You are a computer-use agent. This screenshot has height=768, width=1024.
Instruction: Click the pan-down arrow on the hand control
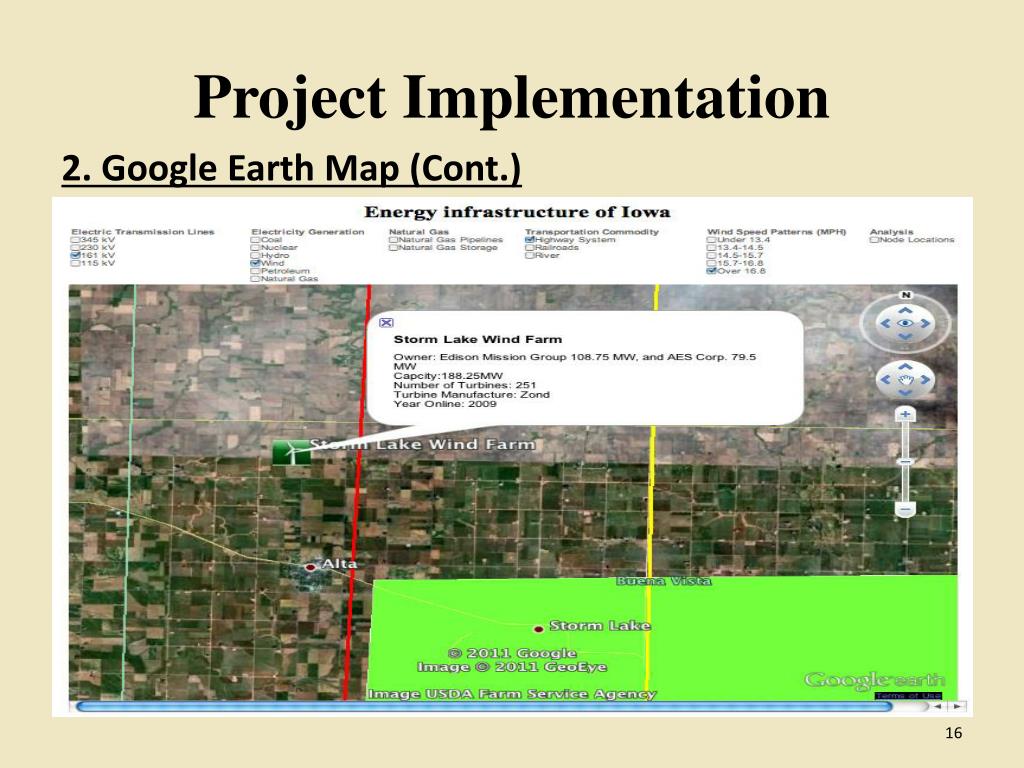[x=905, y=392]
